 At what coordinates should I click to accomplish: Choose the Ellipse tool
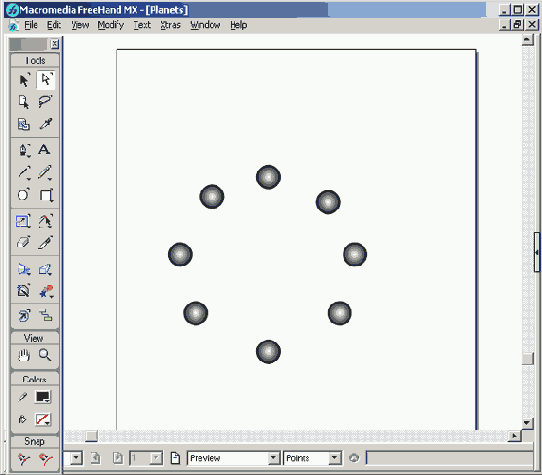coord(24,195)
